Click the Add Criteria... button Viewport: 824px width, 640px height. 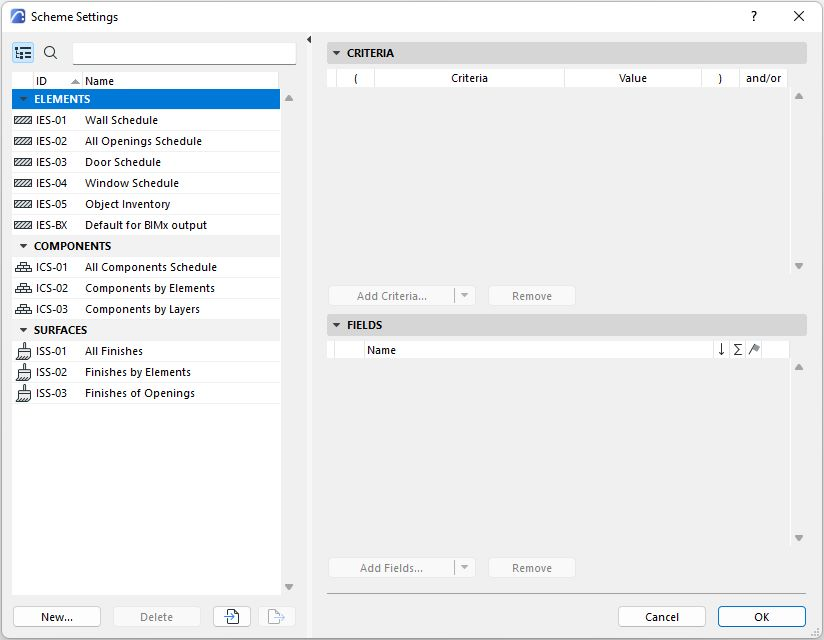pyautogui.click(x=392, y=295)
